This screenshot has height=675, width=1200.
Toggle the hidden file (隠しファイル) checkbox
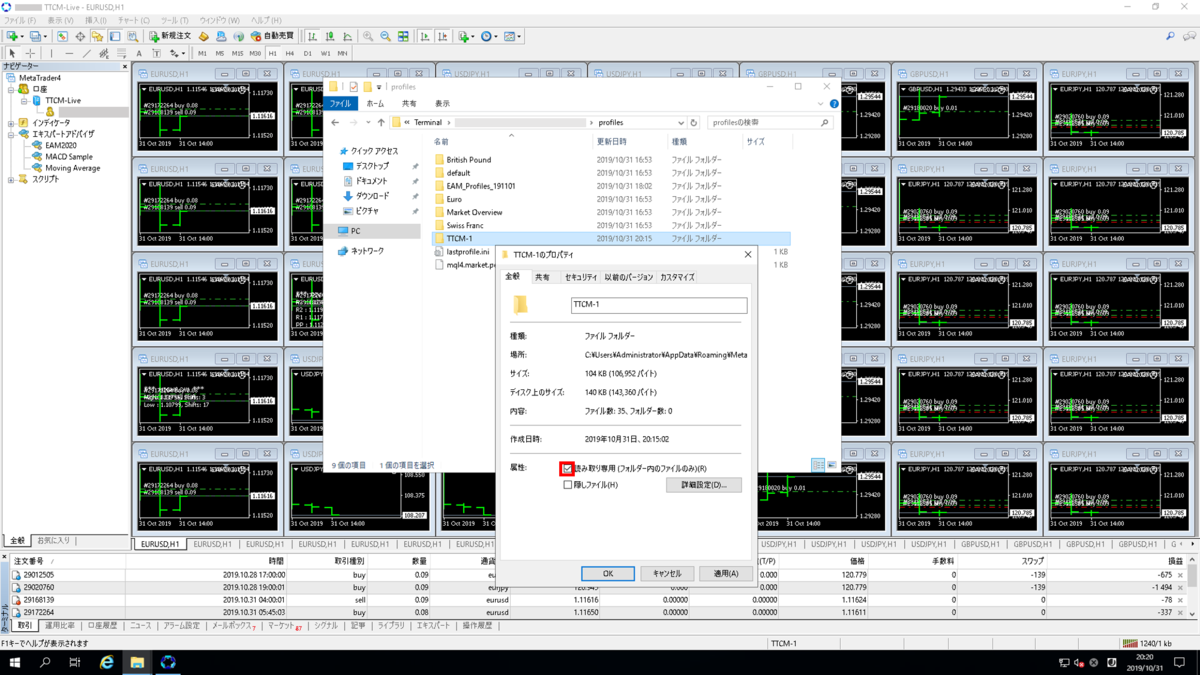pyautogui.click(x=567, y=485)
